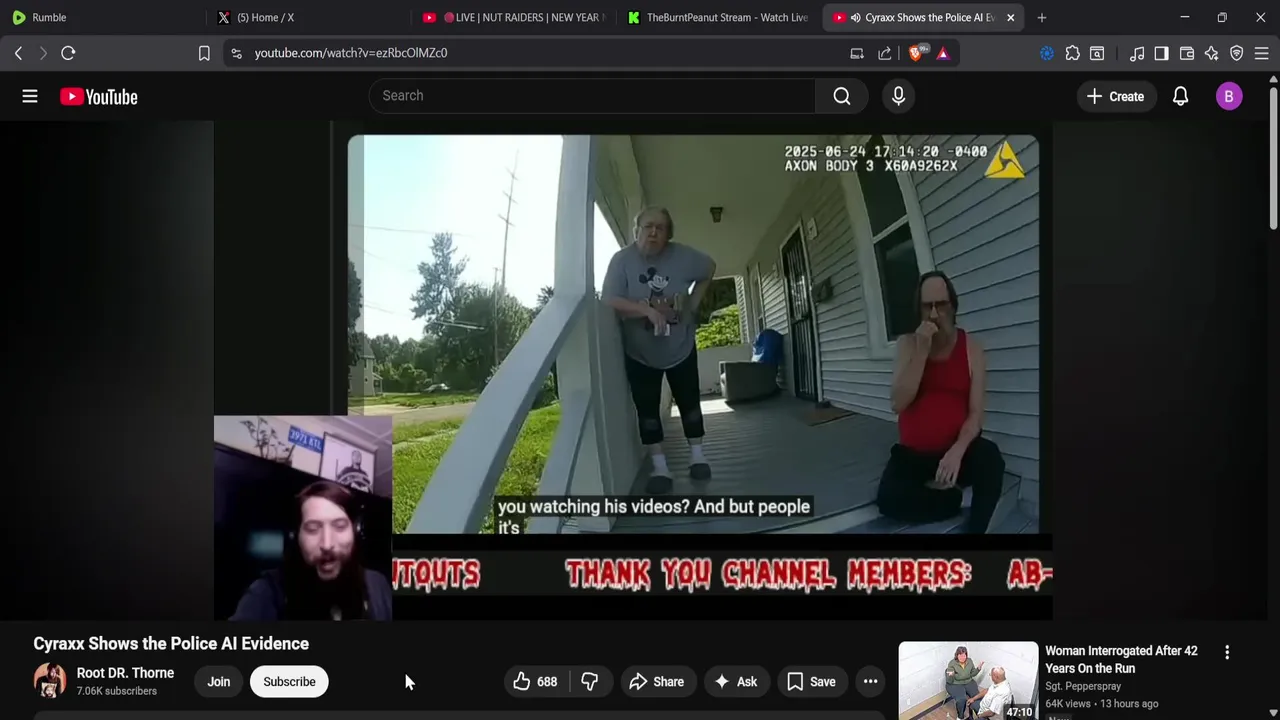Toggle the browser sidebar panel

[x=1161, y=53]
